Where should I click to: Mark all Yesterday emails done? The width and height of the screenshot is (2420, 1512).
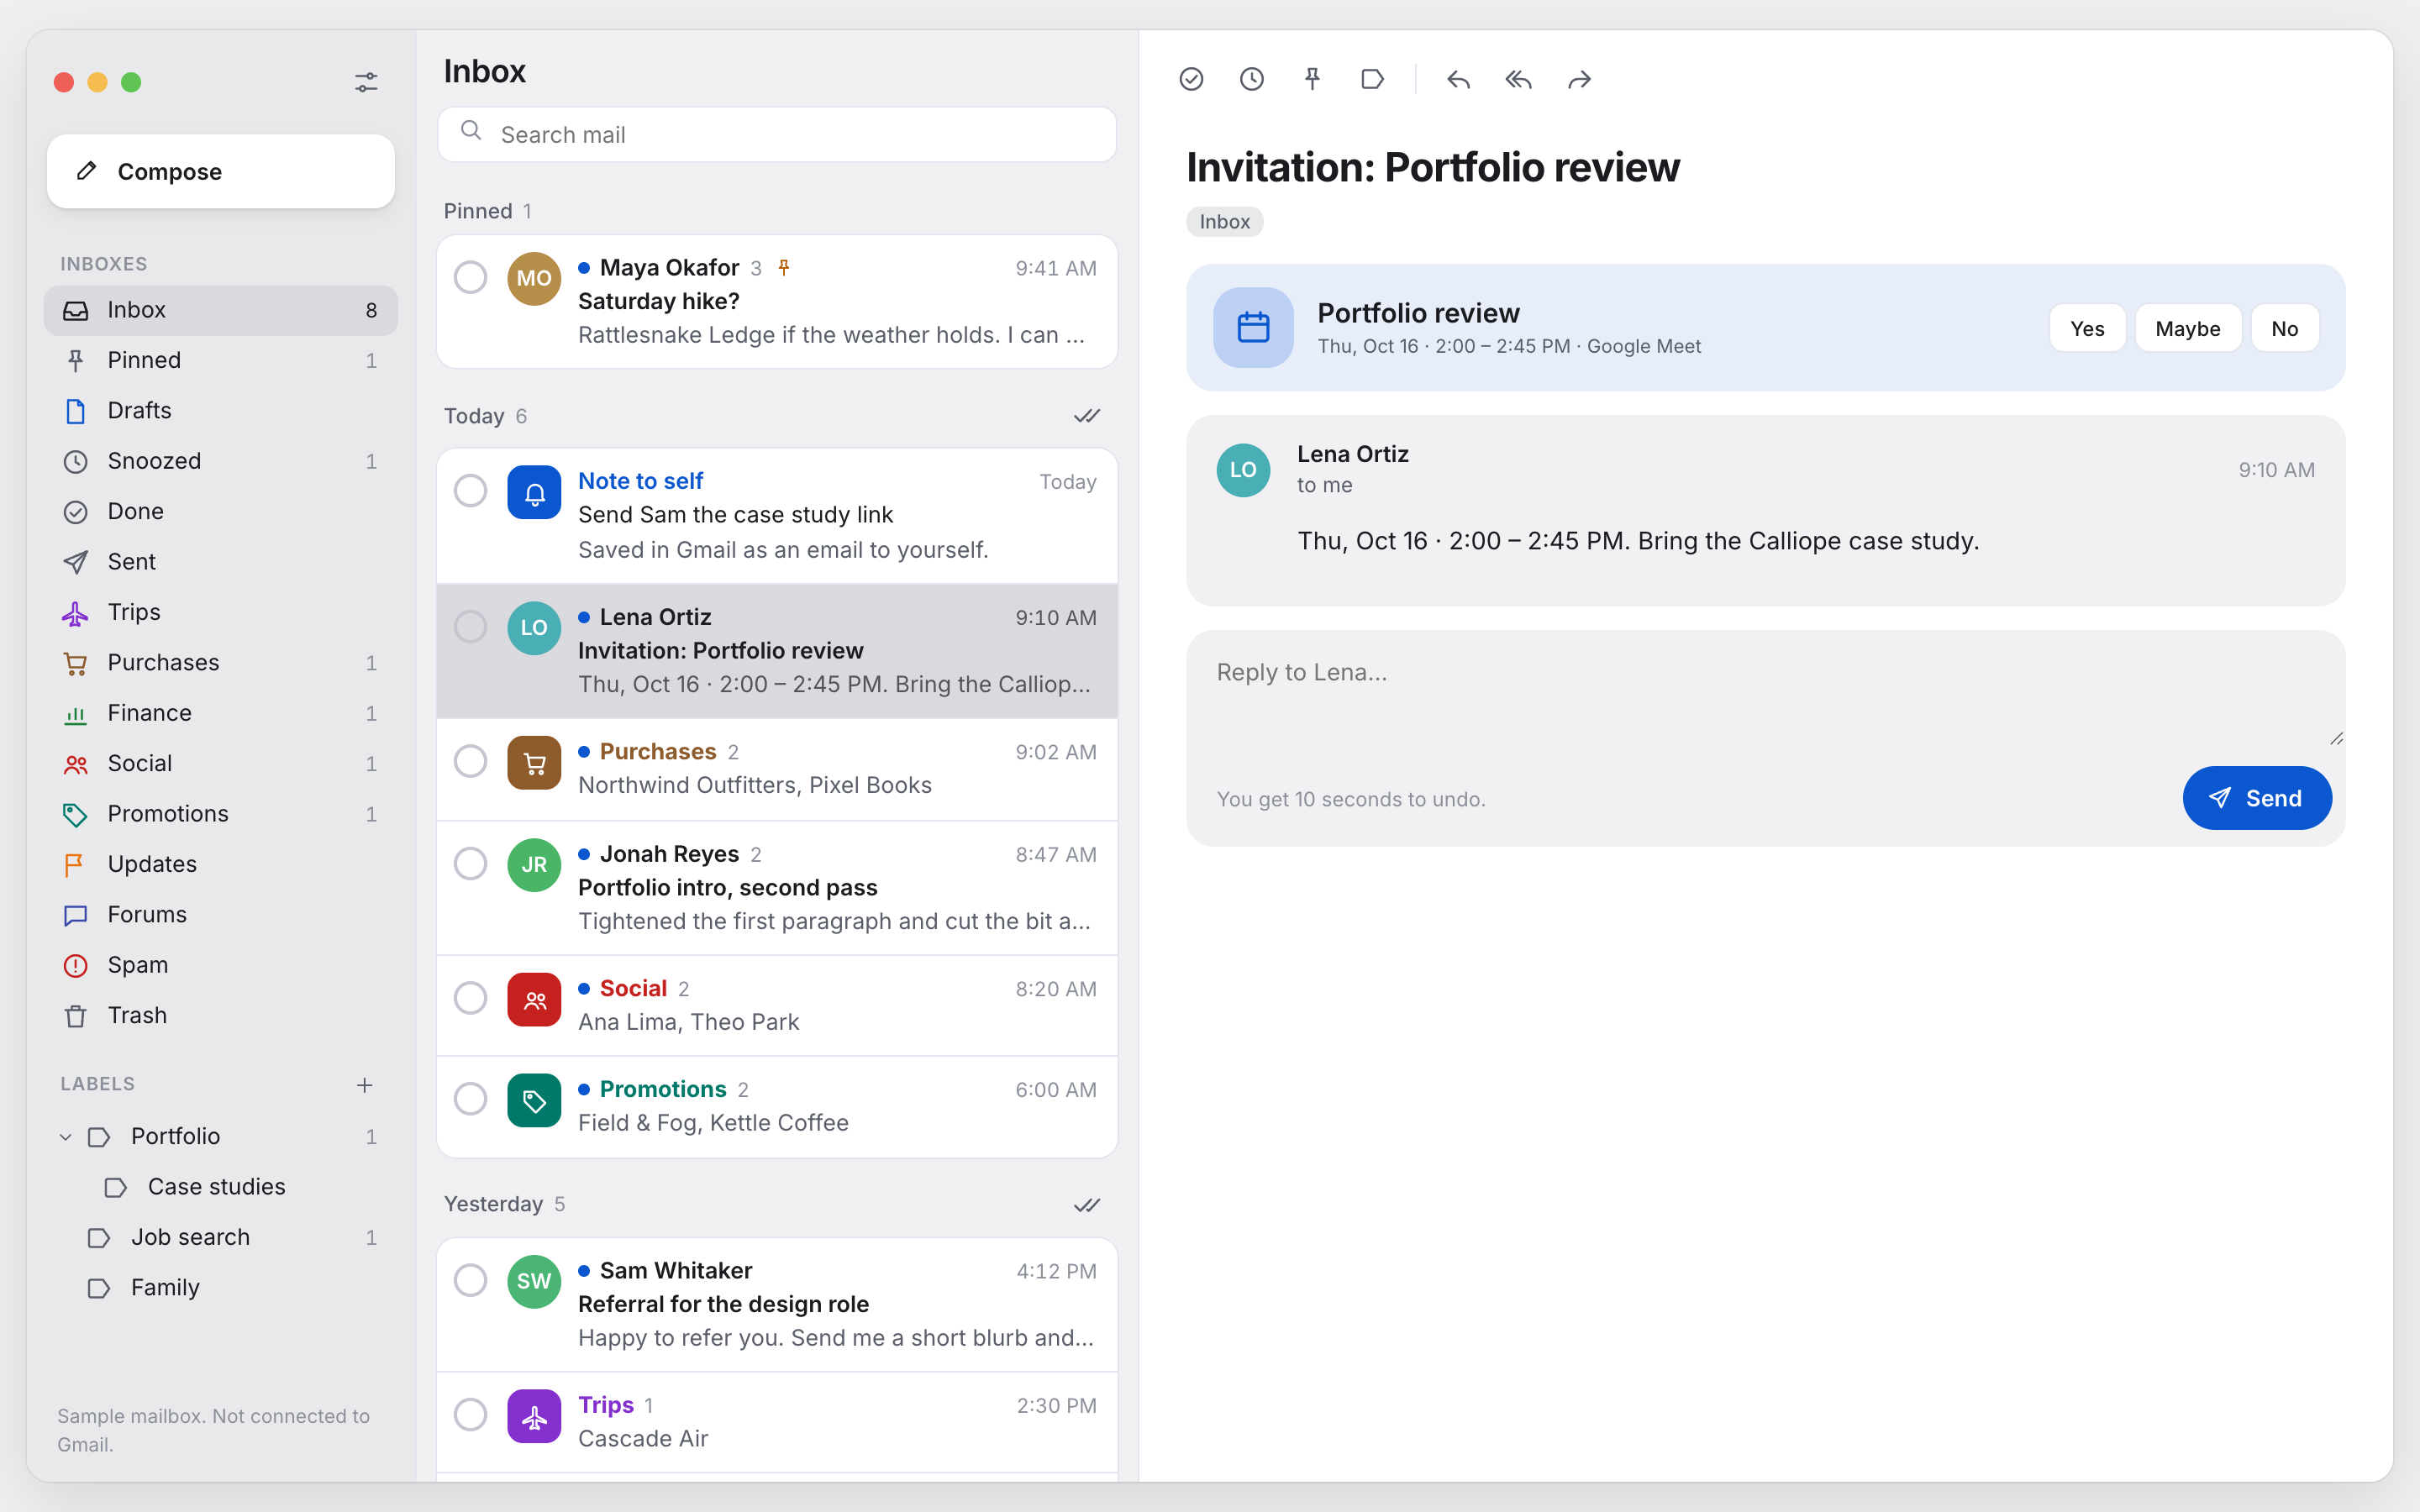point(1087,1205)
